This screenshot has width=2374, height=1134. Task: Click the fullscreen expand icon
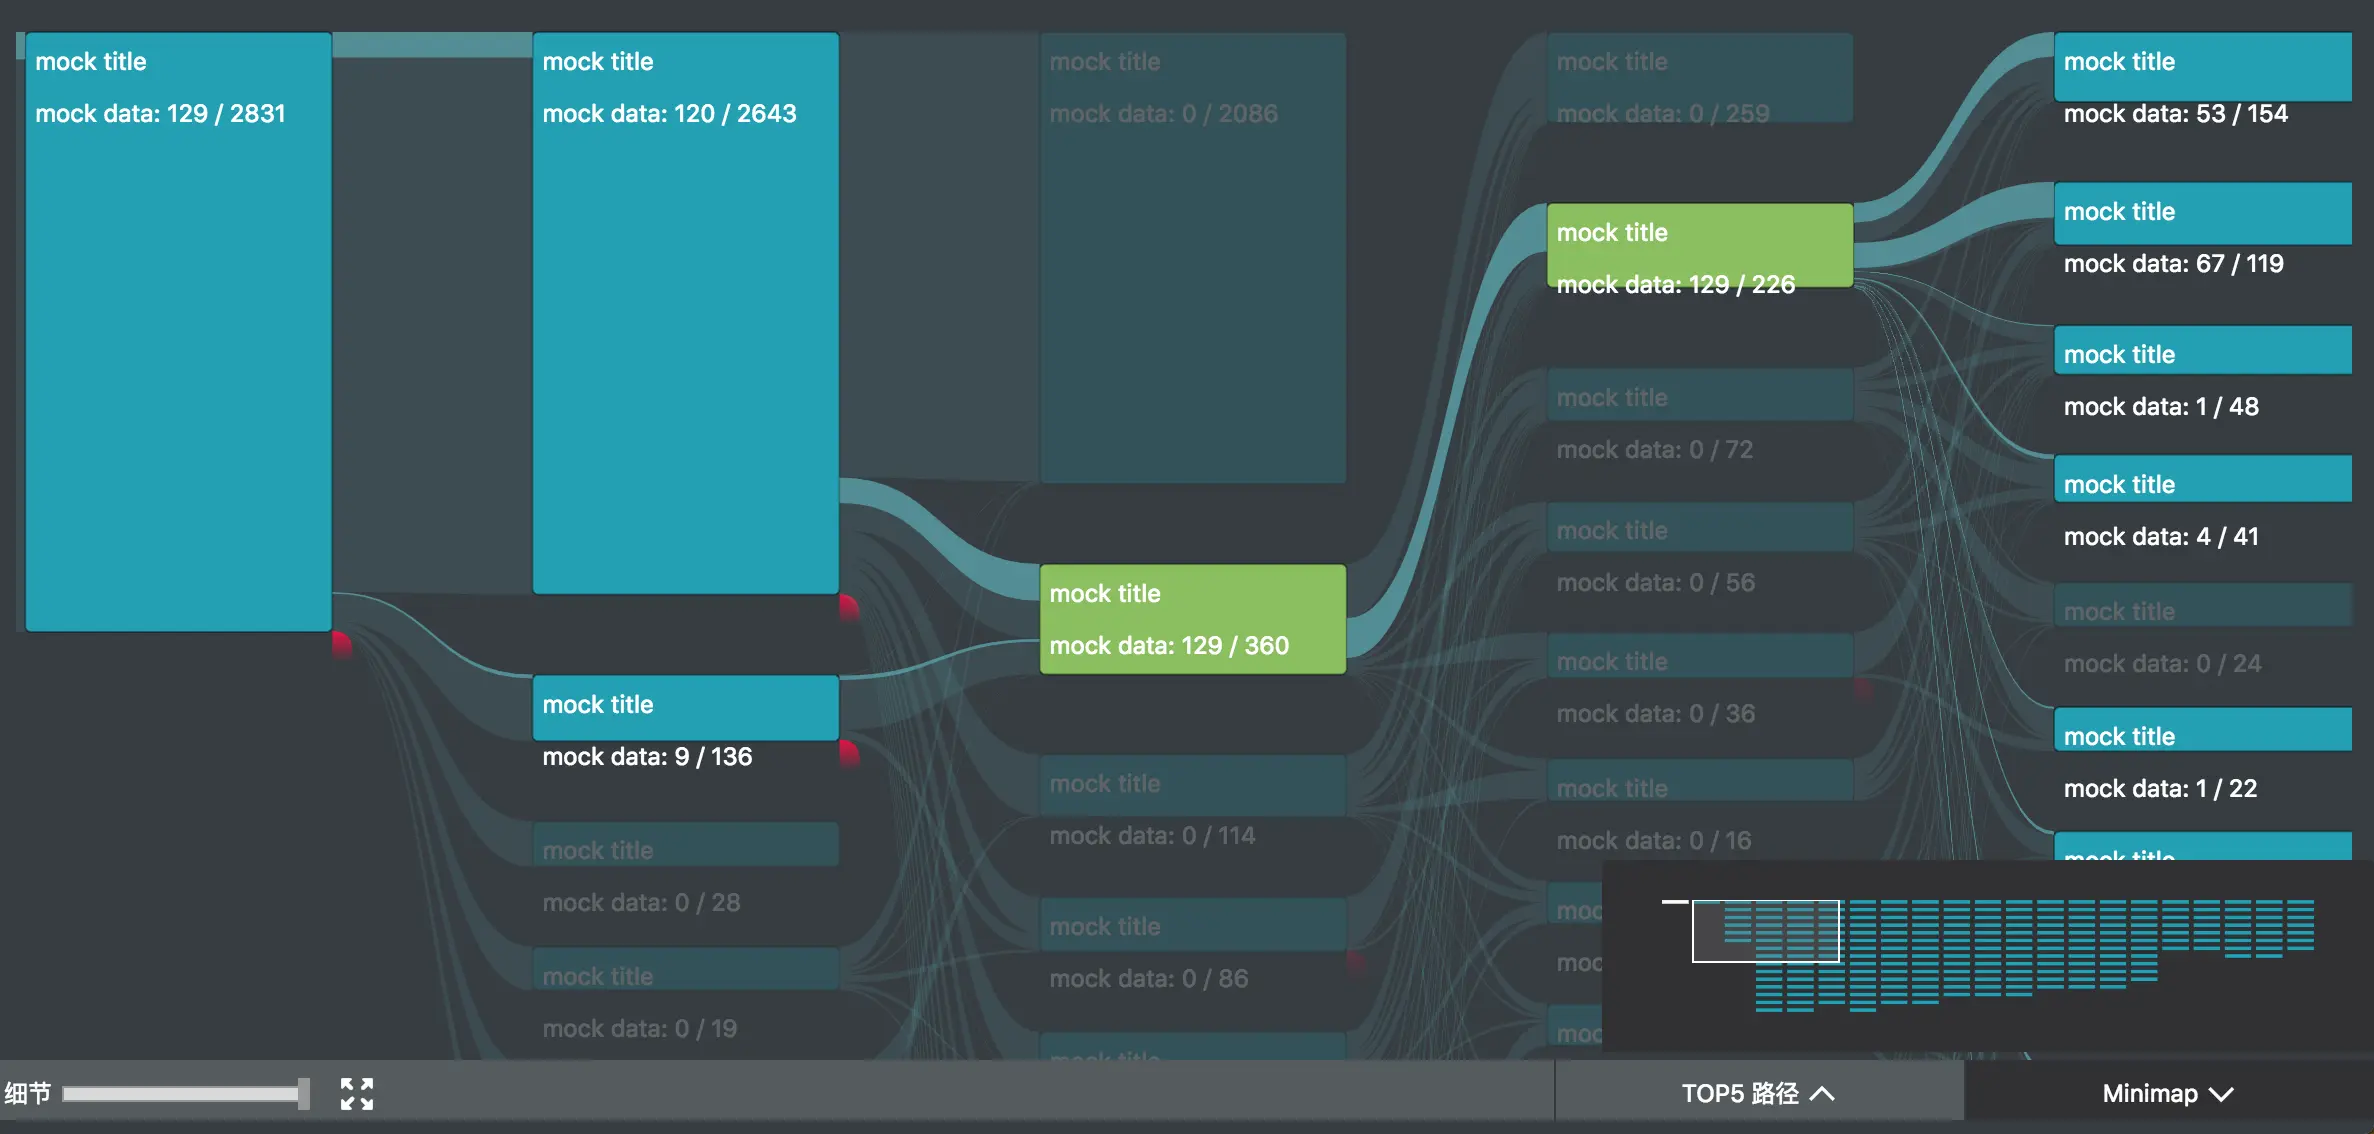[357, 1093]
